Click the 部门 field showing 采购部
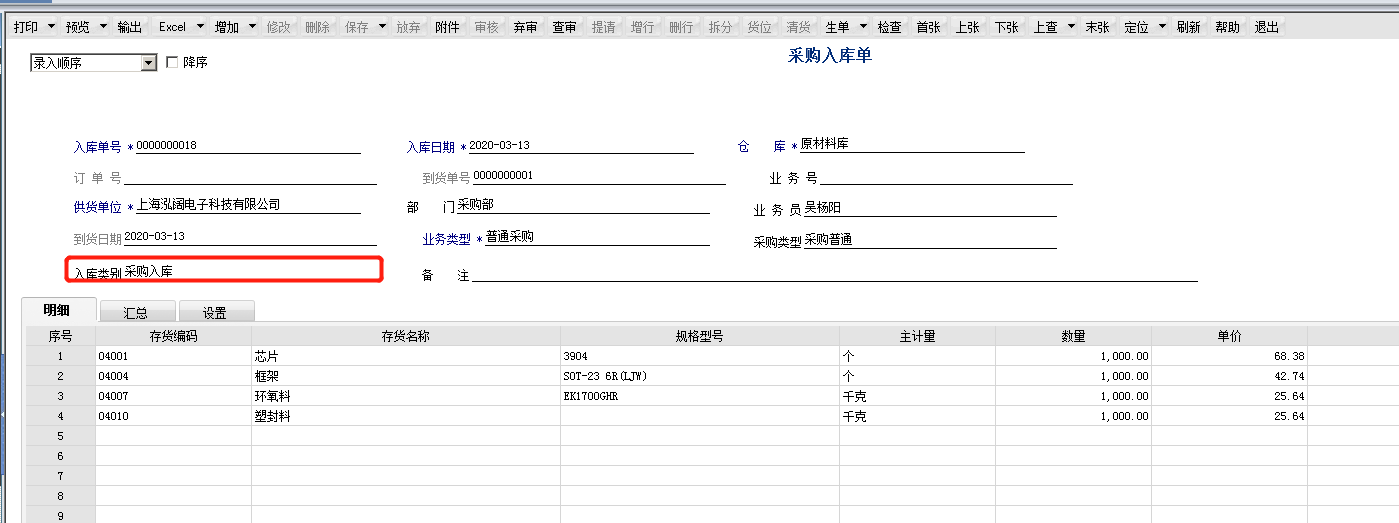This screenshot has height=523, width=1399. click(583, 205)
